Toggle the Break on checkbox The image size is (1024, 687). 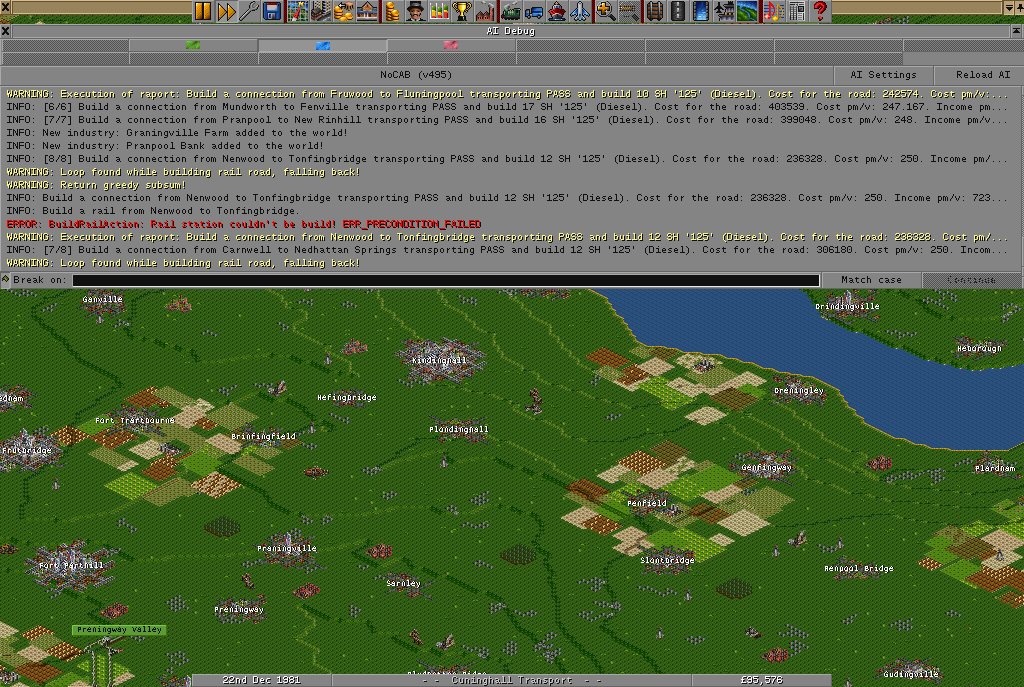click(x=5, y=280)
